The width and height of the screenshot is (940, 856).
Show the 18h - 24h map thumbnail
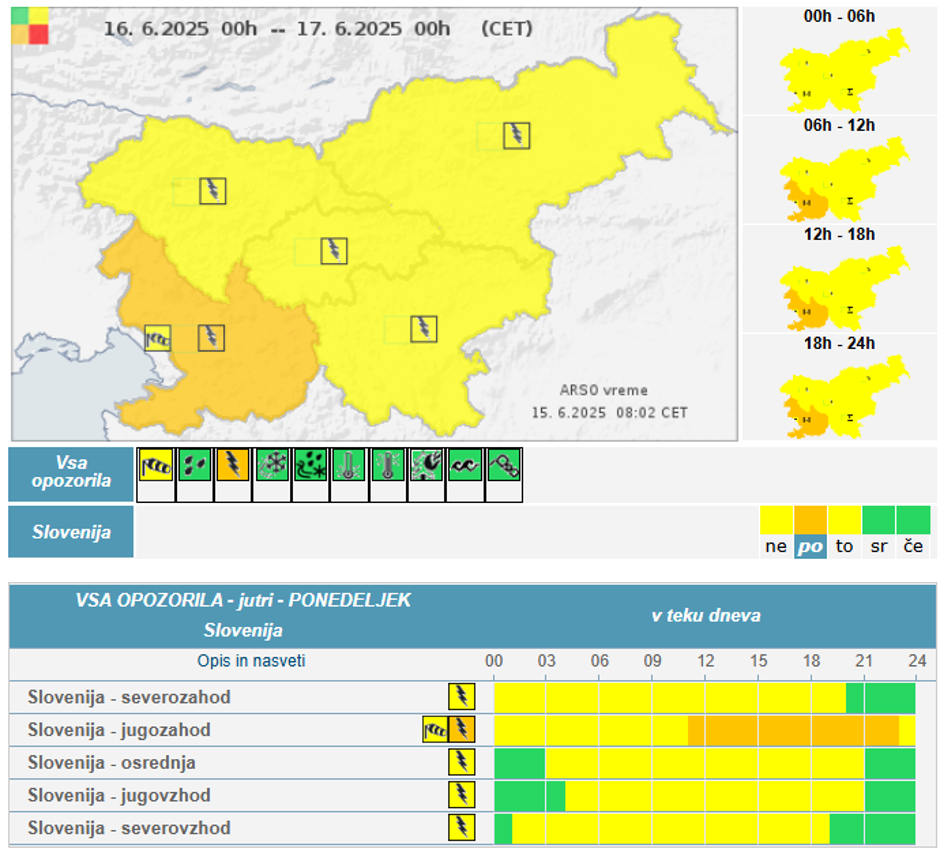click(840, 396)
